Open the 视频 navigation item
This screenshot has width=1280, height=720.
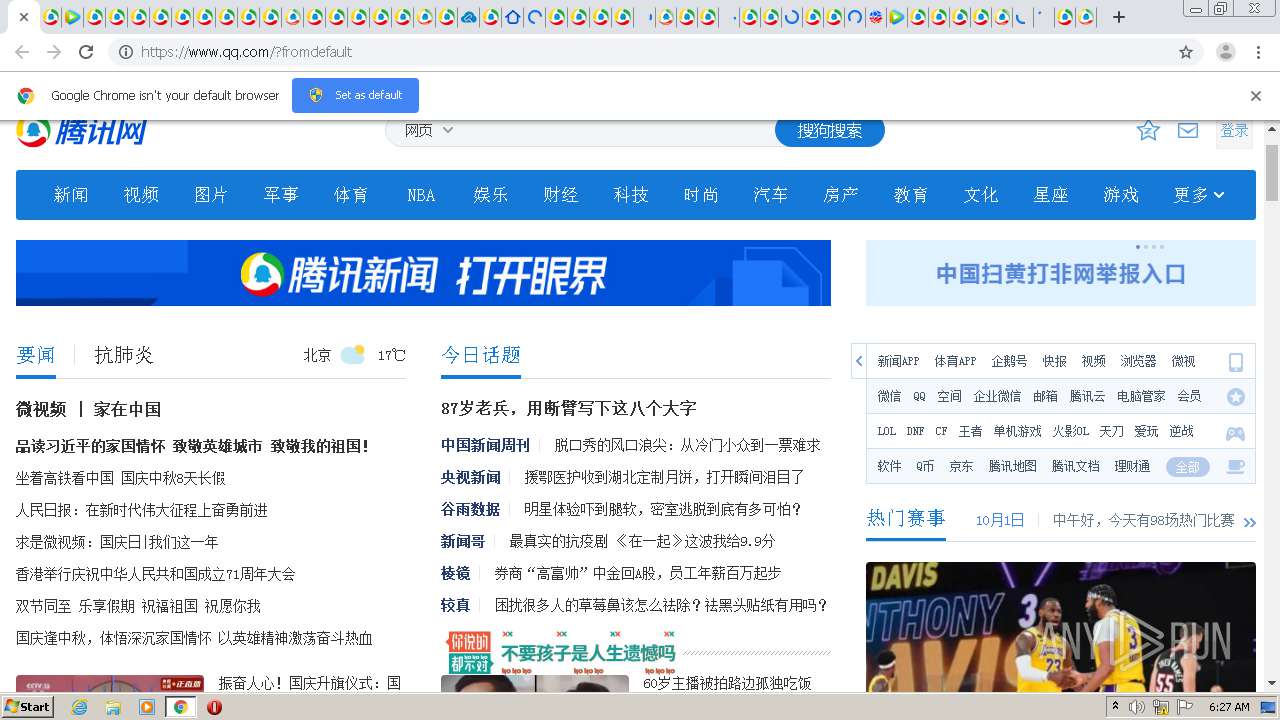[141, 195]
